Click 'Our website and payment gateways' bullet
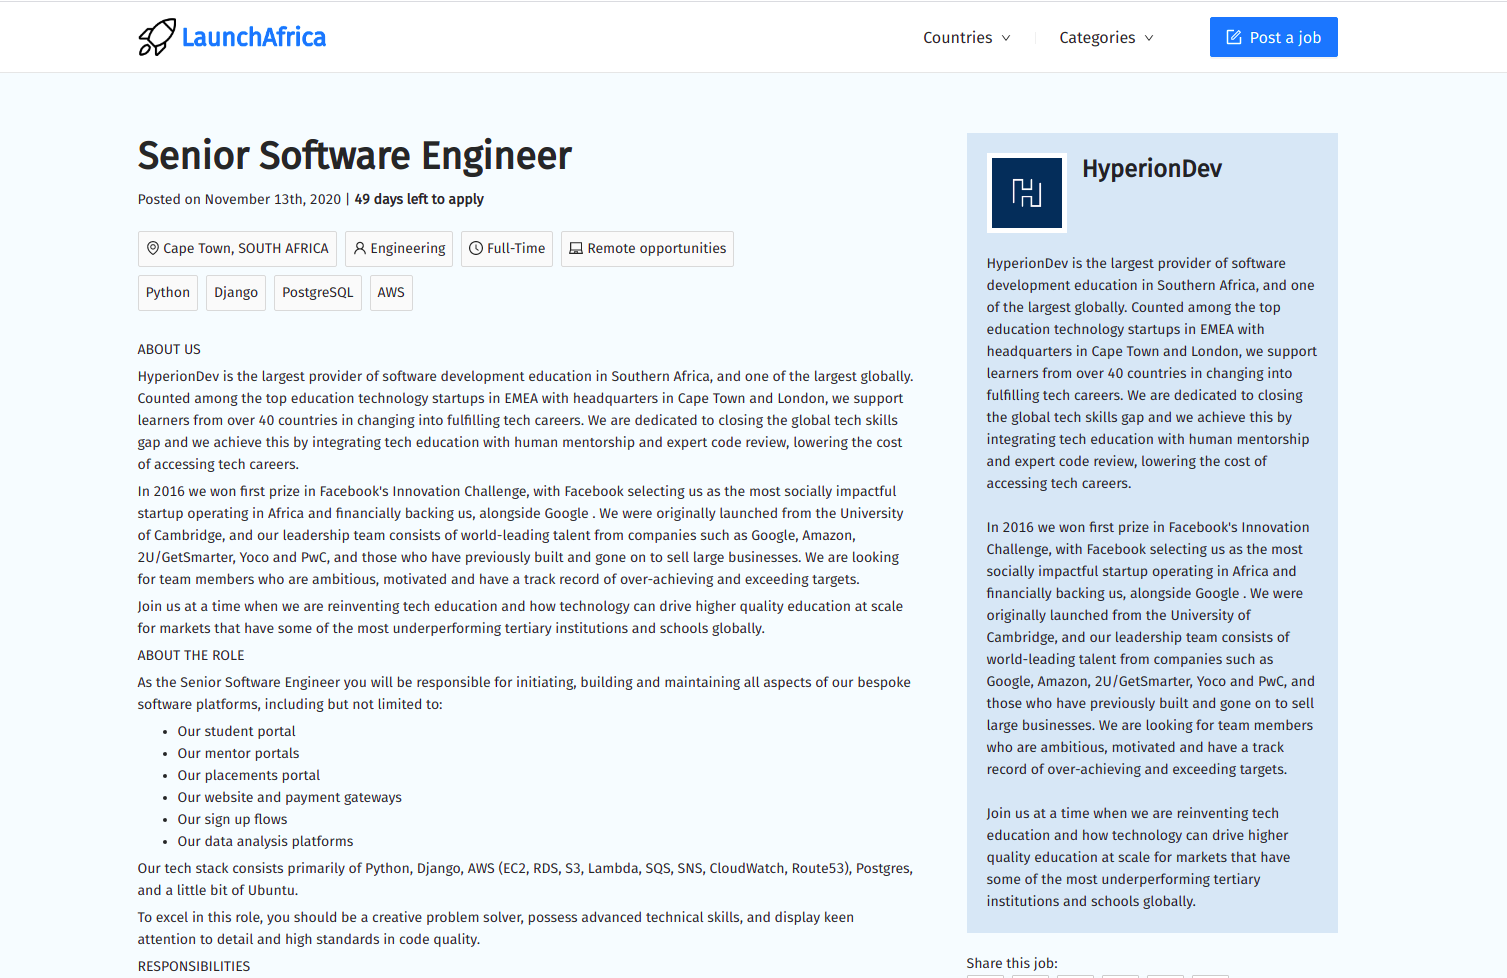Screen dimensions: 1507x978 coord(290,797)
